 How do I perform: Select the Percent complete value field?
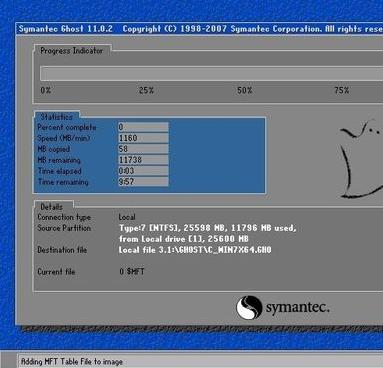143,127
